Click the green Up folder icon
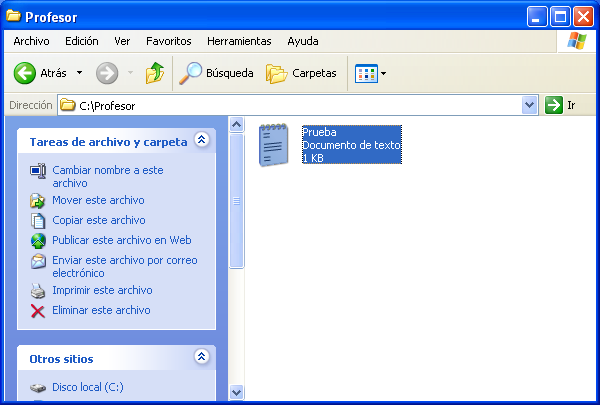600x405 pixels. (154, 73)
